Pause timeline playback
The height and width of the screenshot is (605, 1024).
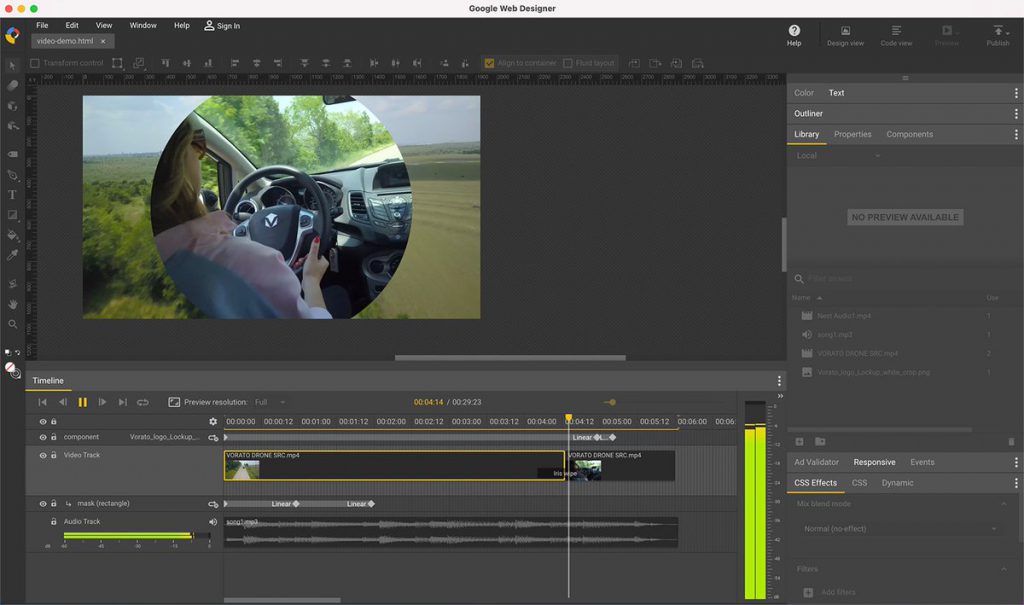tap(82, 402)
